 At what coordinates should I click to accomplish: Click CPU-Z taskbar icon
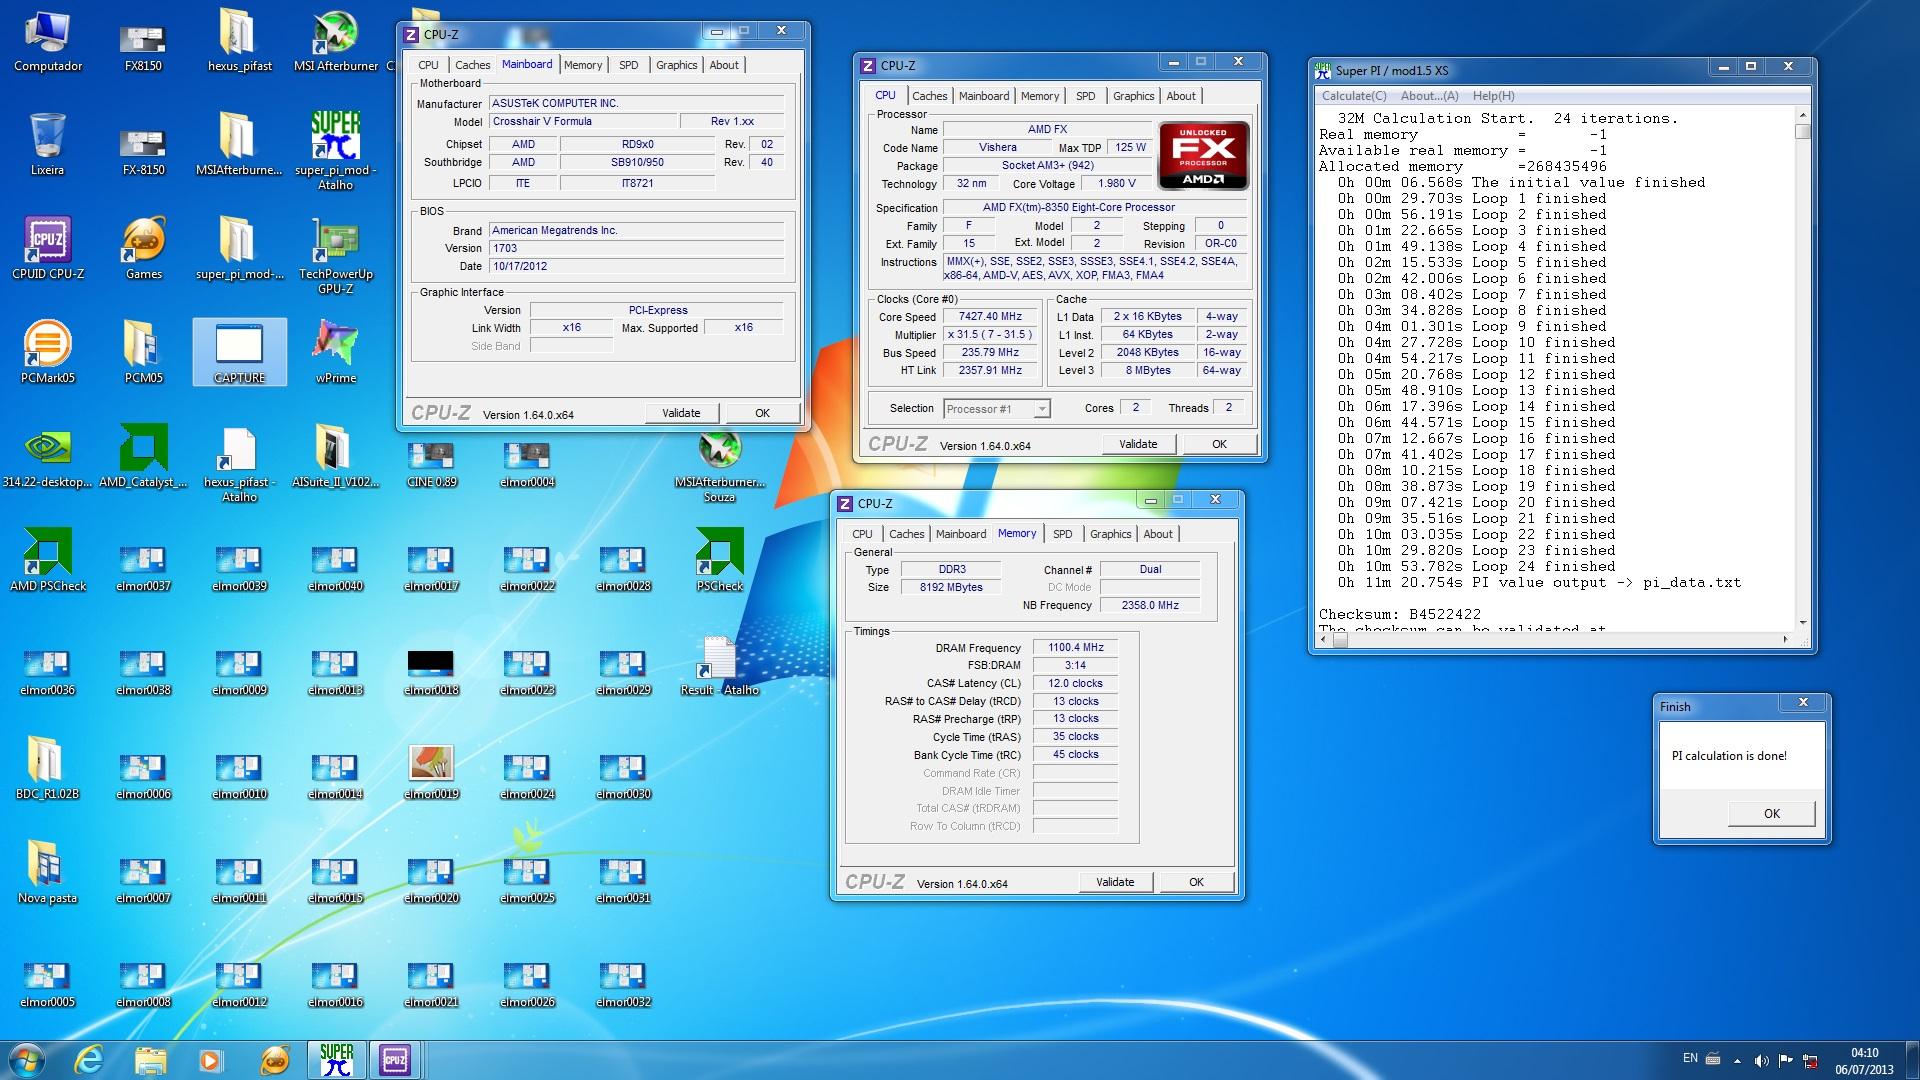coord(395,1059)
